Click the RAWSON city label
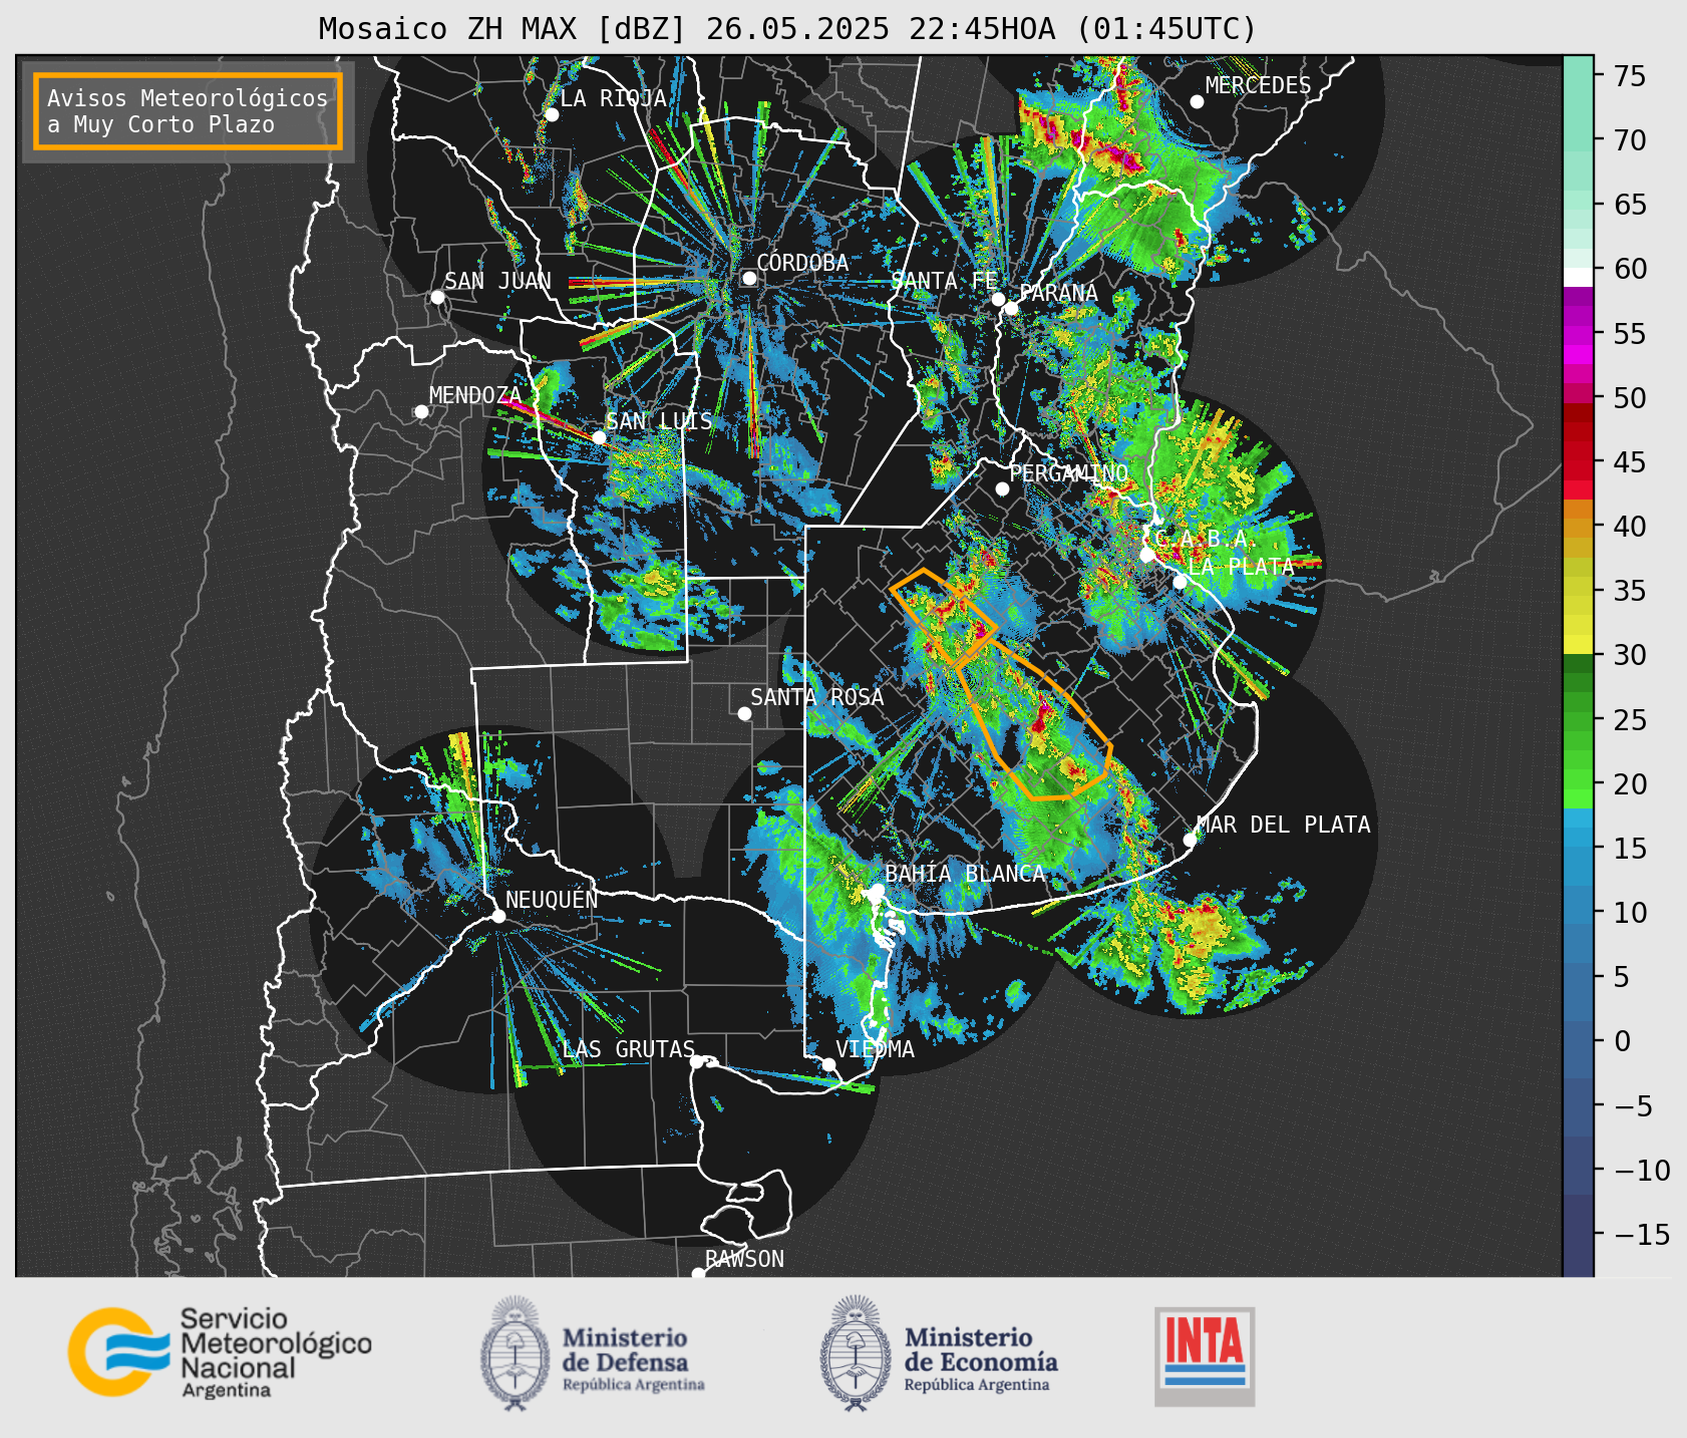The width and height of the screenshot is (1687, 1438). [x=744, y=1259]
